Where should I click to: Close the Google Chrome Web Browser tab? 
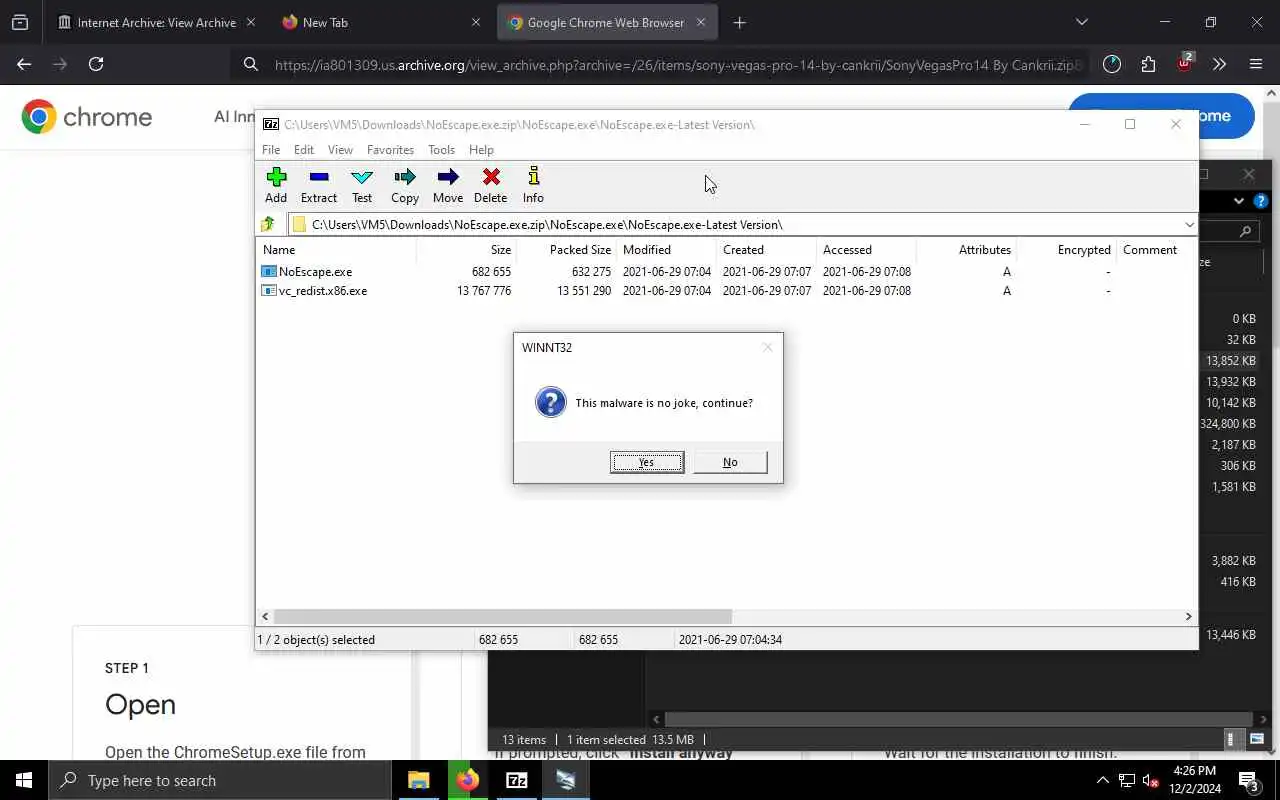click(700, 22)
